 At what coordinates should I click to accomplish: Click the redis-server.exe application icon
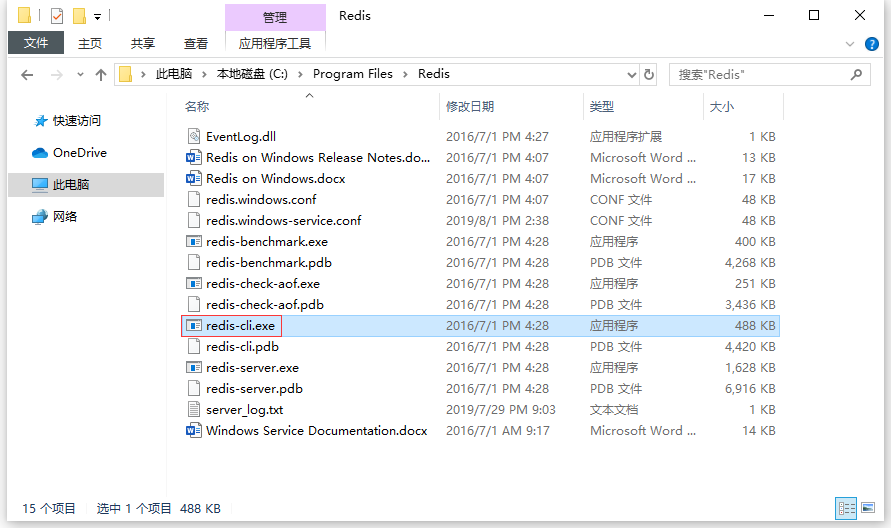(x=194, y=368)
